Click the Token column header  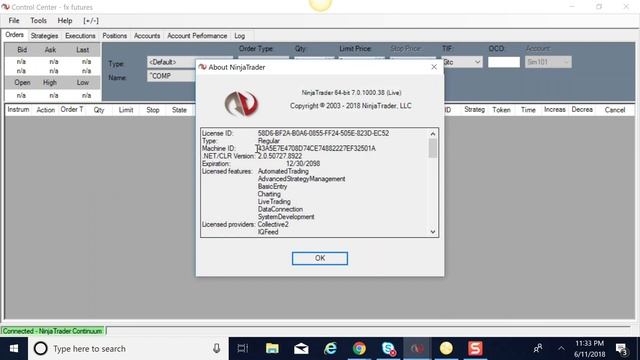[501, 110]
